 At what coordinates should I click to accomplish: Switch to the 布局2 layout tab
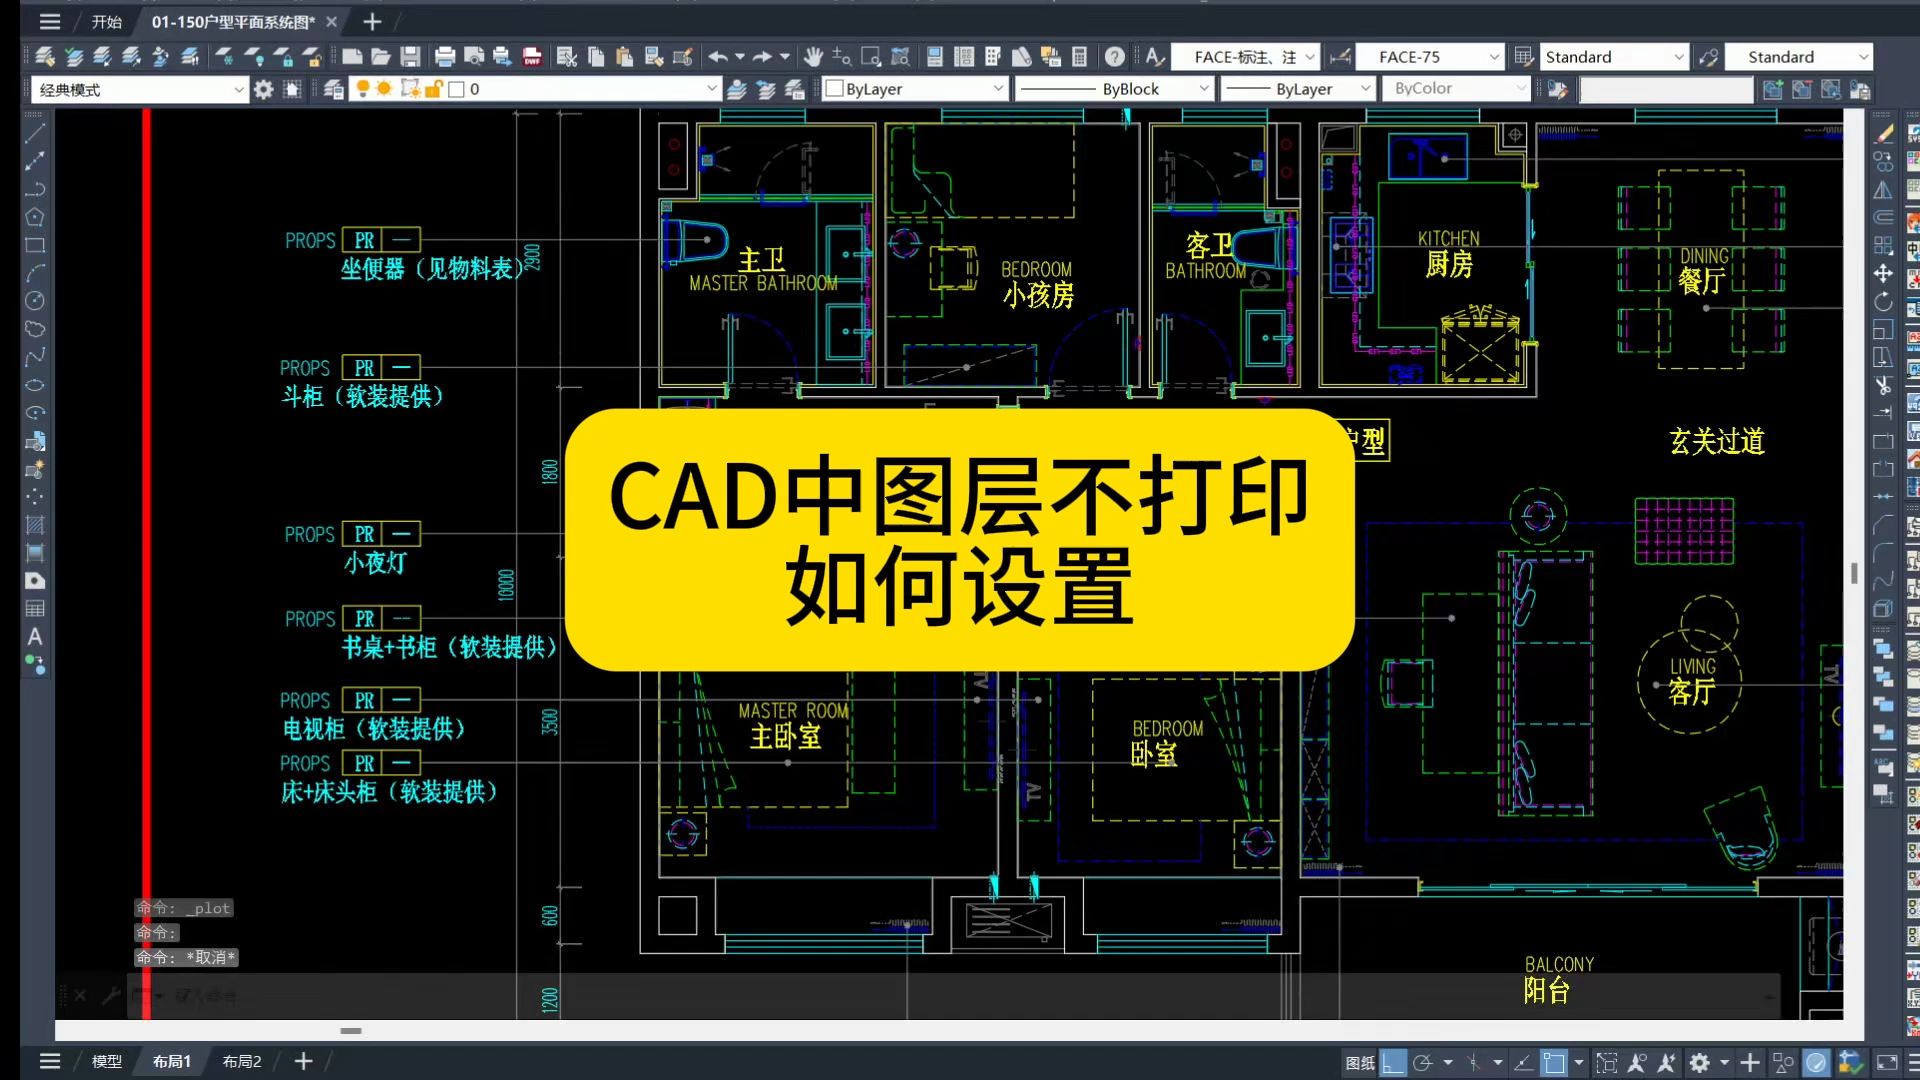(240, 1061)
